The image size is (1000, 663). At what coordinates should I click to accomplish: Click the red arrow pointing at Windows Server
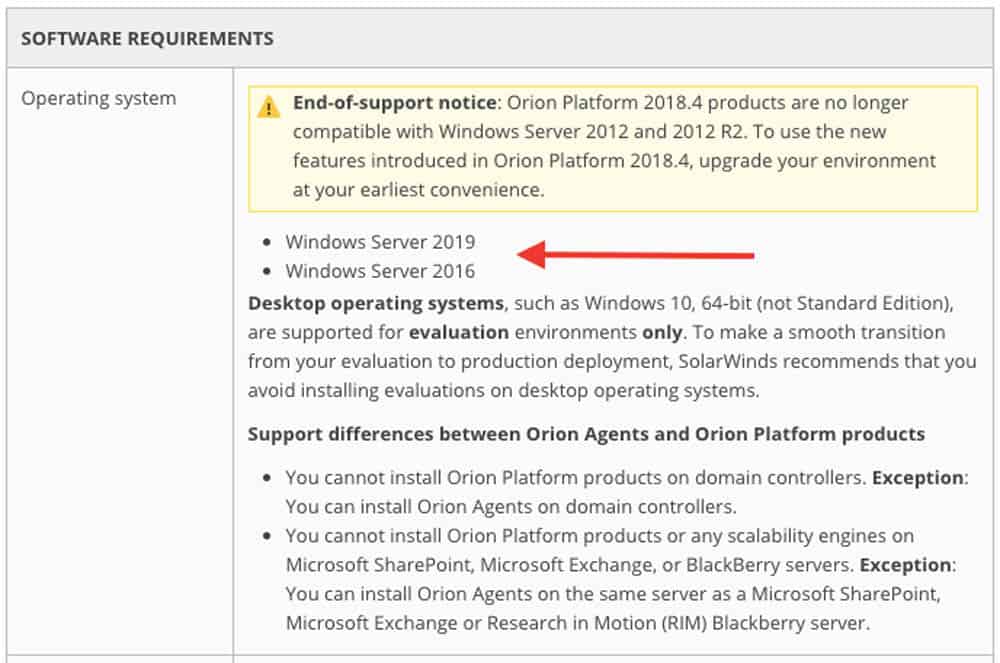coord(636,254)
